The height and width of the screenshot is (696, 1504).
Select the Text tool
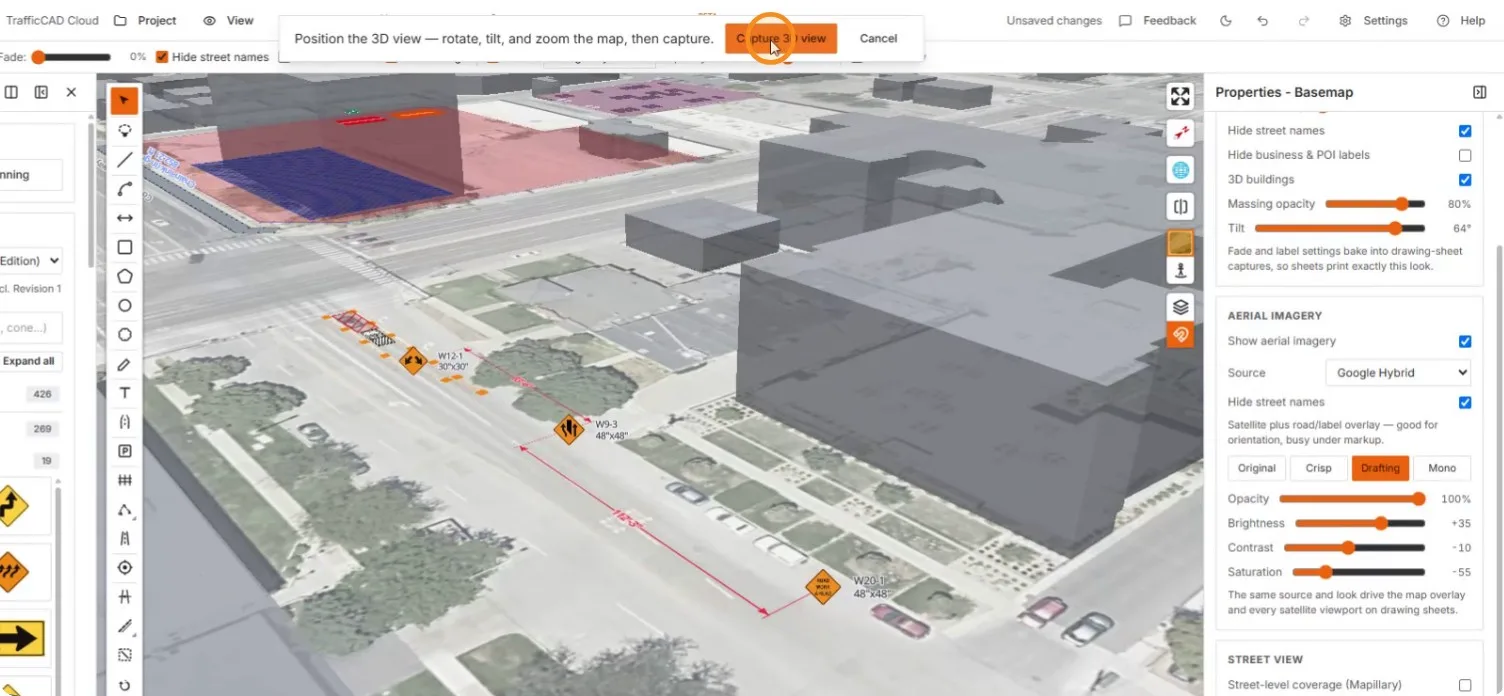[125, 393]
